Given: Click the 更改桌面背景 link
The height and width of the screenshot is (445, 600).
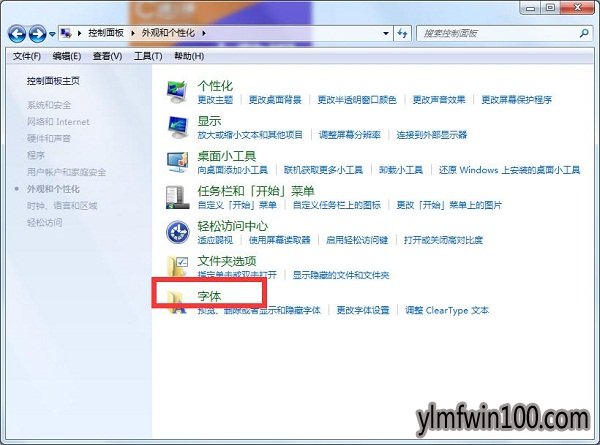Looking at the screenshot, I should (x=275, y=100).
